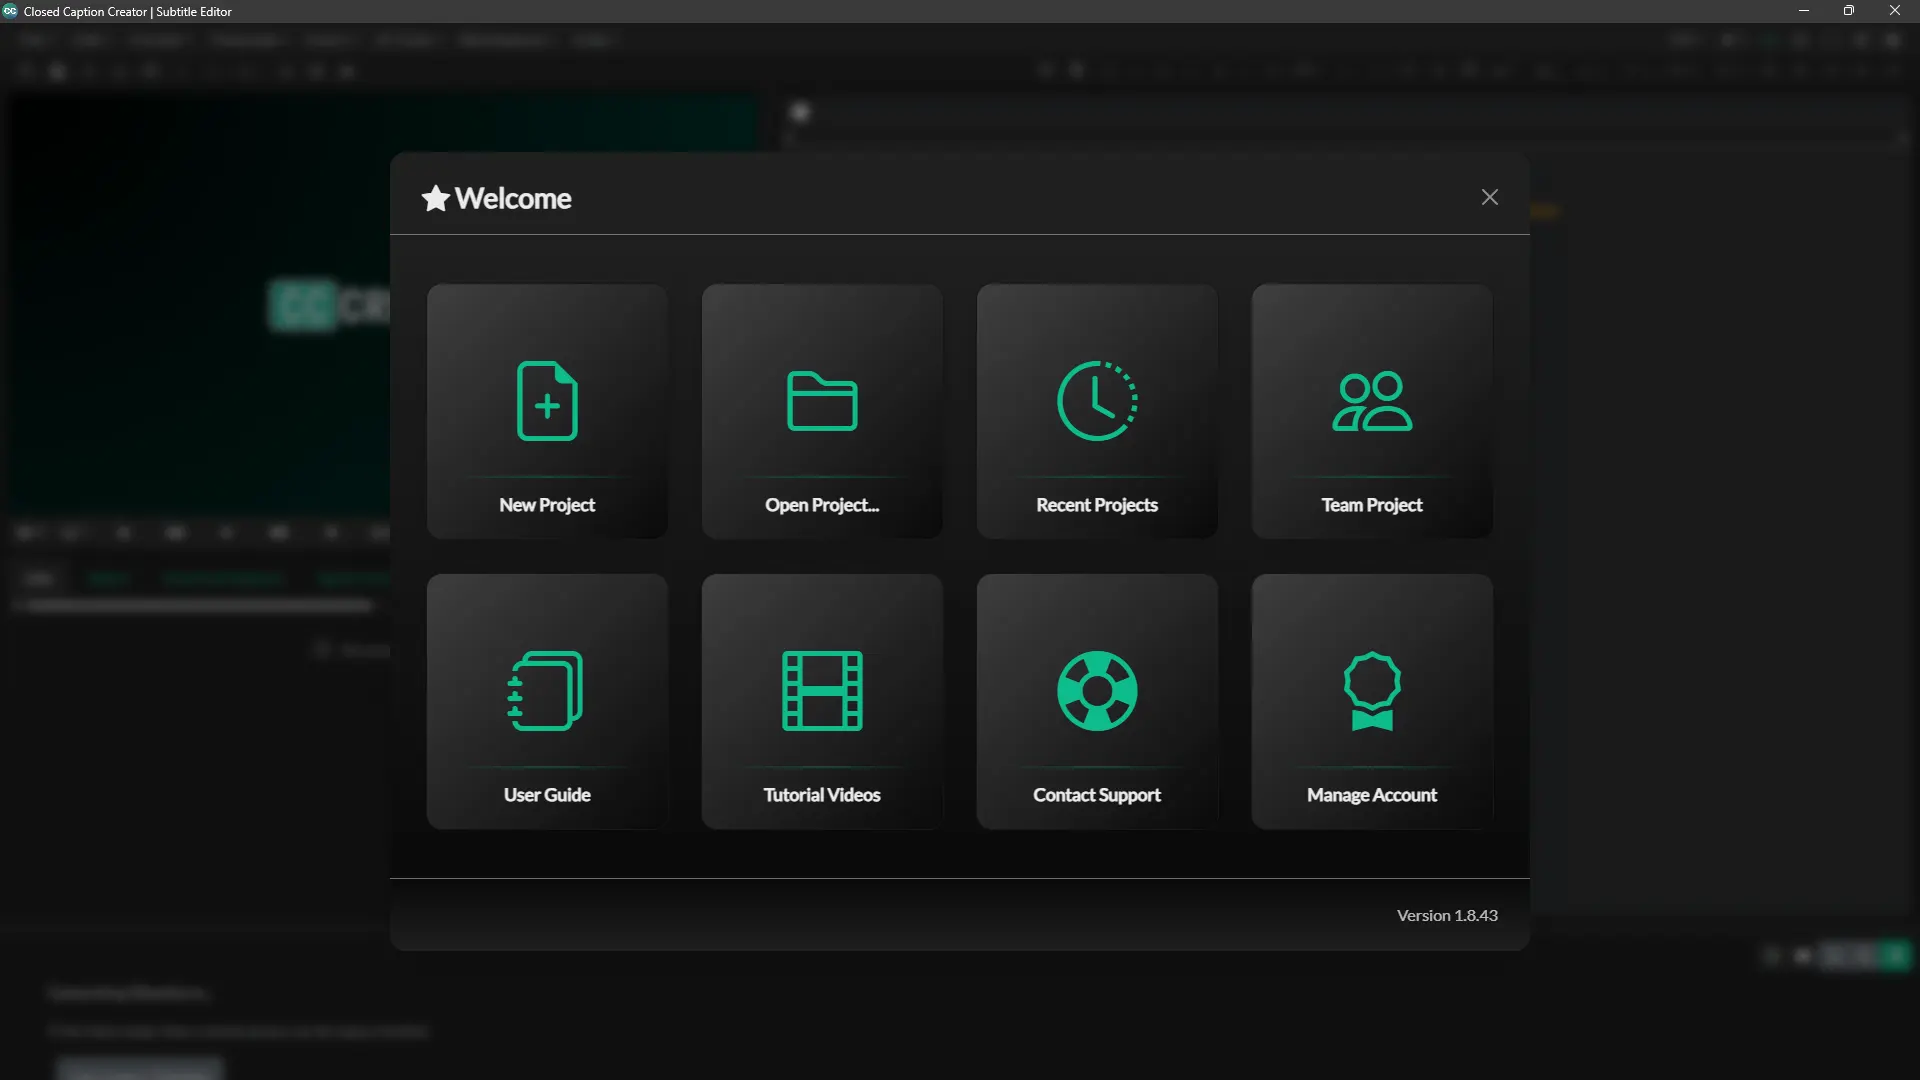Click the Recent Projects clock icon

pyautogui.click(x=1096, y=401)
